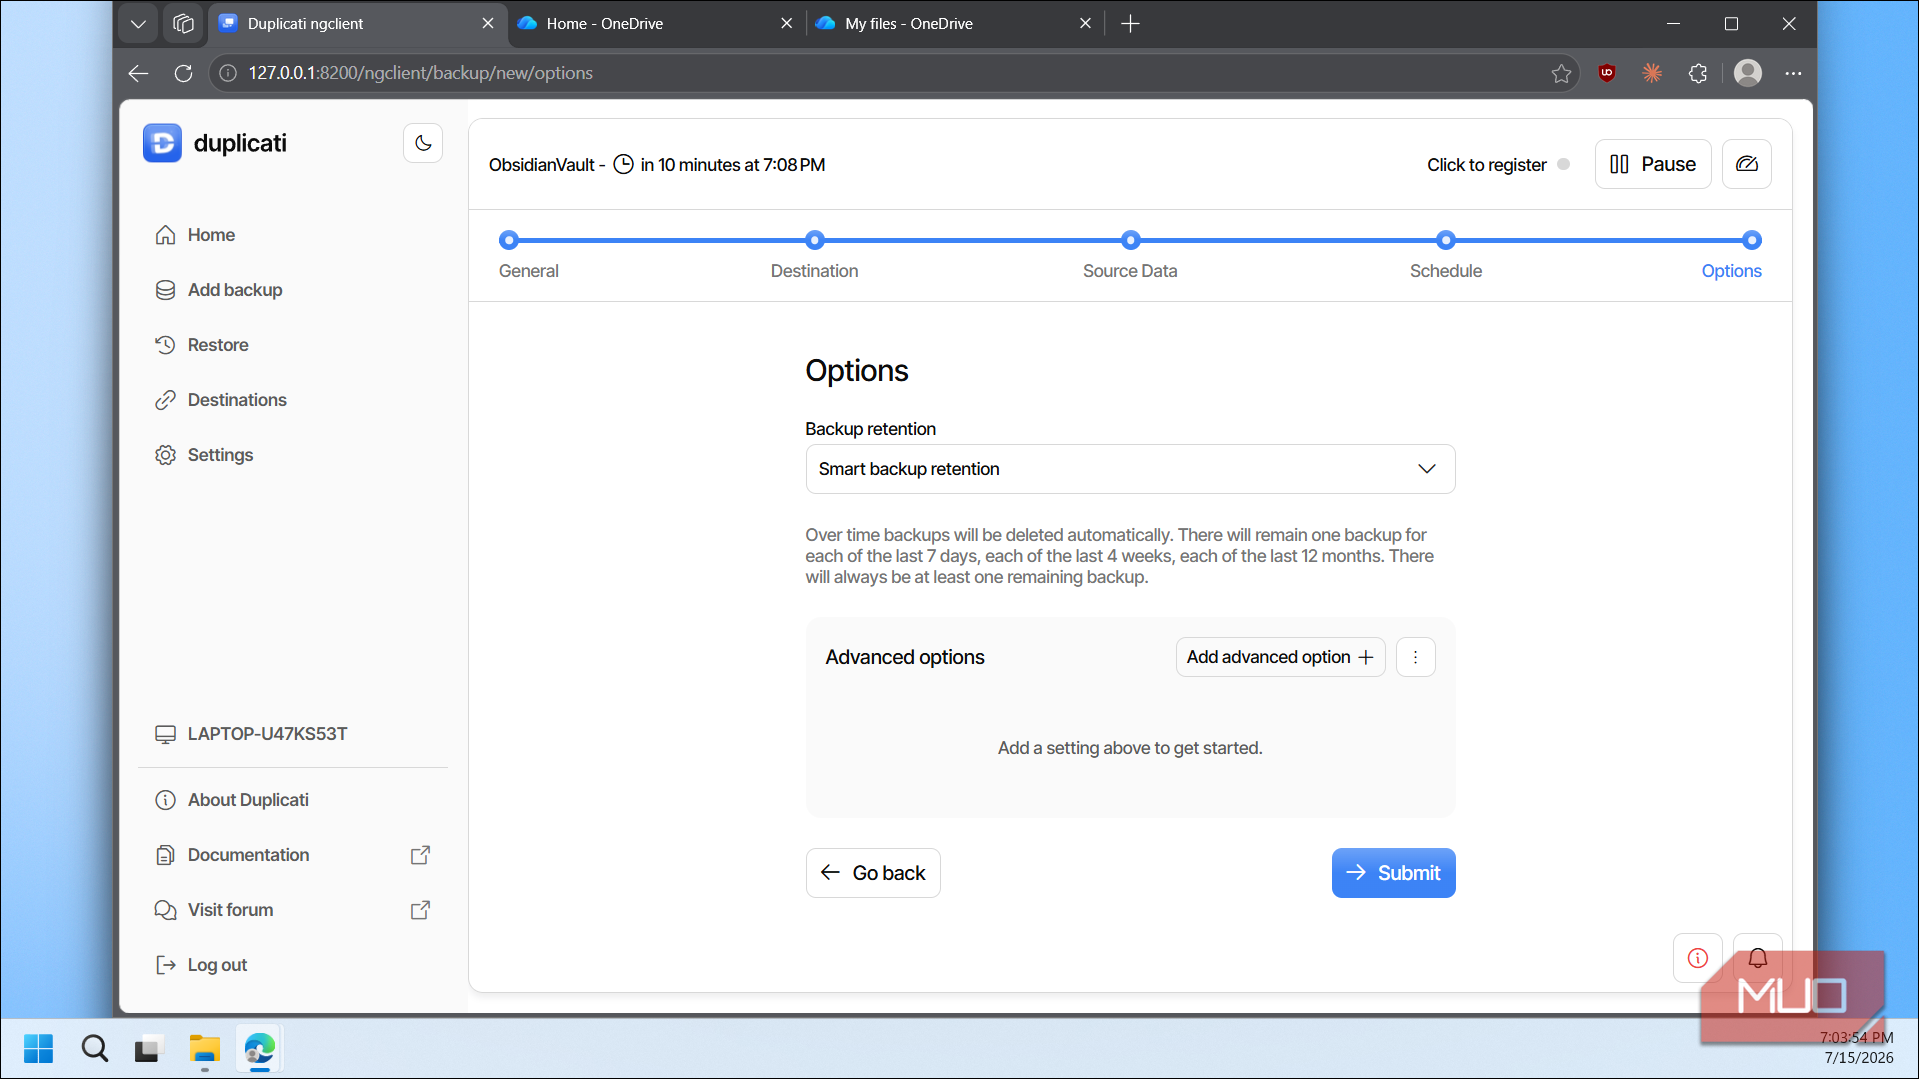
Task: Open the browser tab actions workspaces icon
Action: click(x=183, y=23)
